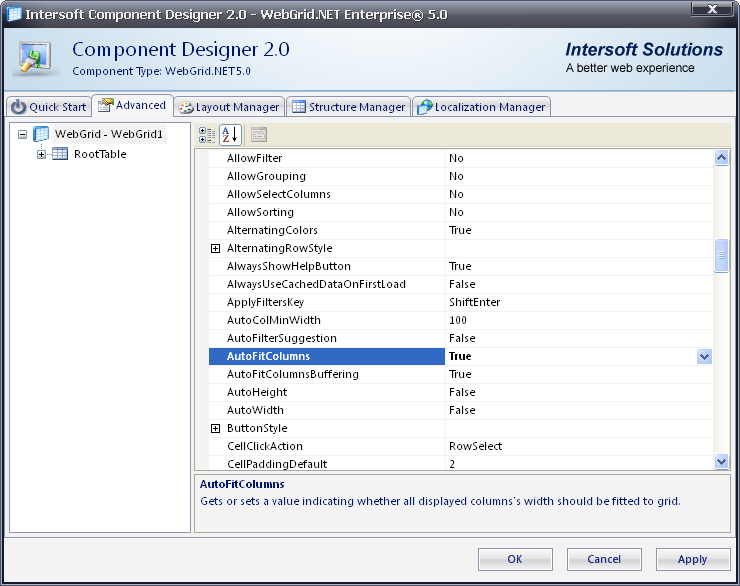
Task: Click the property grid scrollbar thumb
Action: tap(721, 256)
